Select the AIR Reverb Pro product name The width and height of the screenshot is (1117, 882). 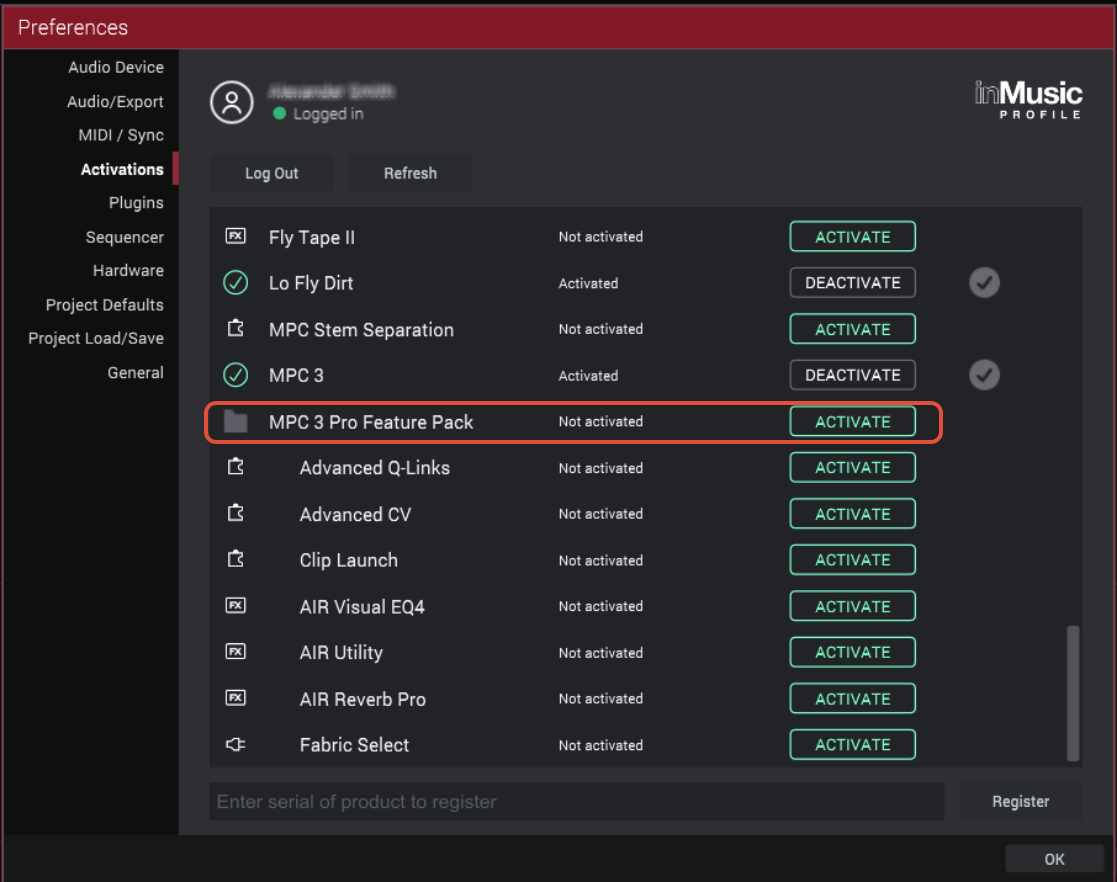tap(363, 699)
